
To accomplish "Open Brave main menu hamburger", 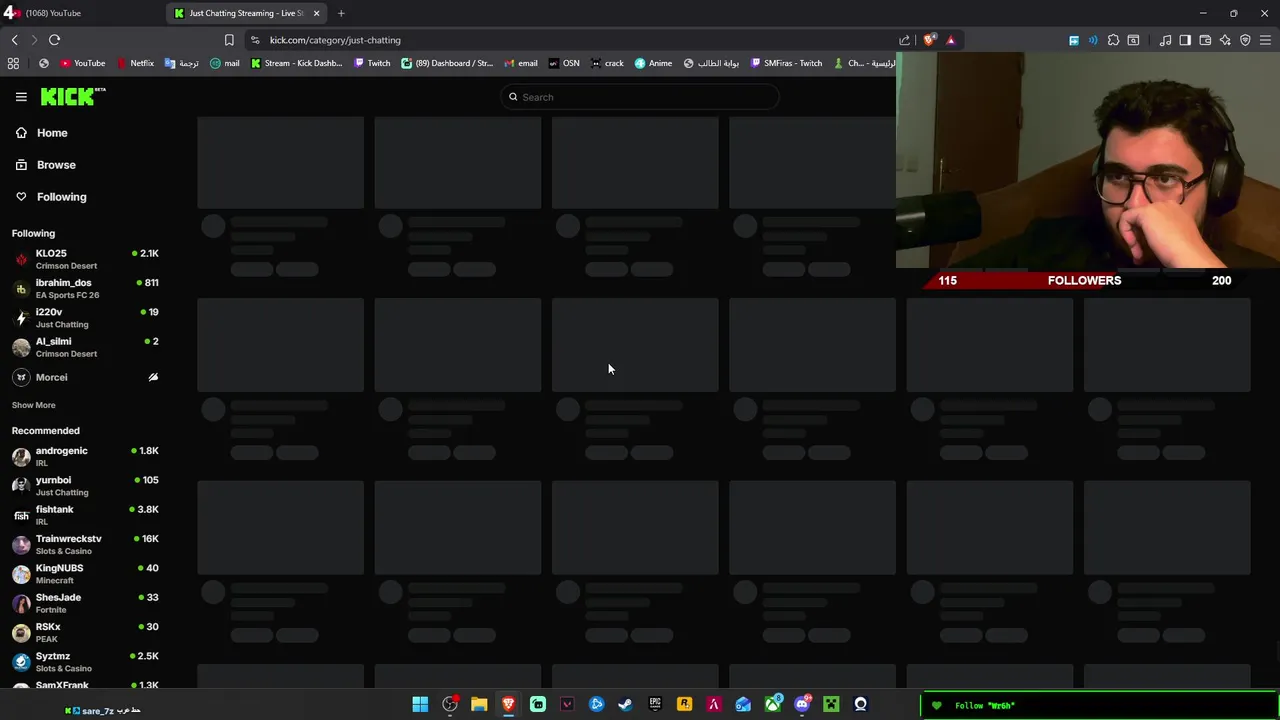I will coord(1265,40).
